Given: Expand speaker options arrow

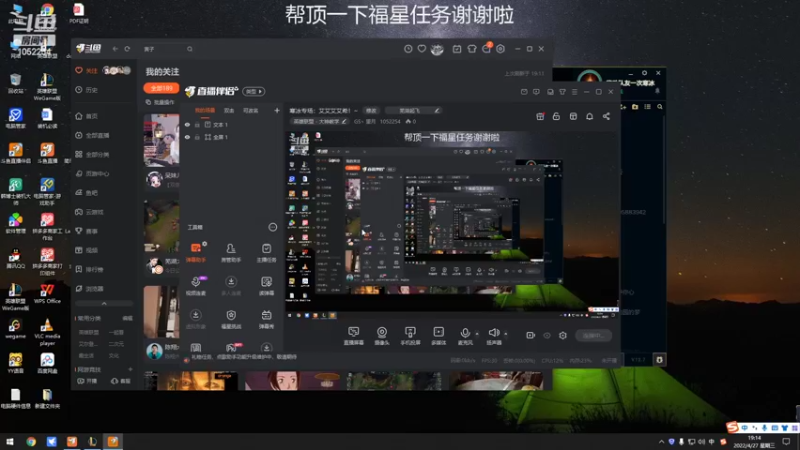Looking at the screenshot, I should click(506, 334).
